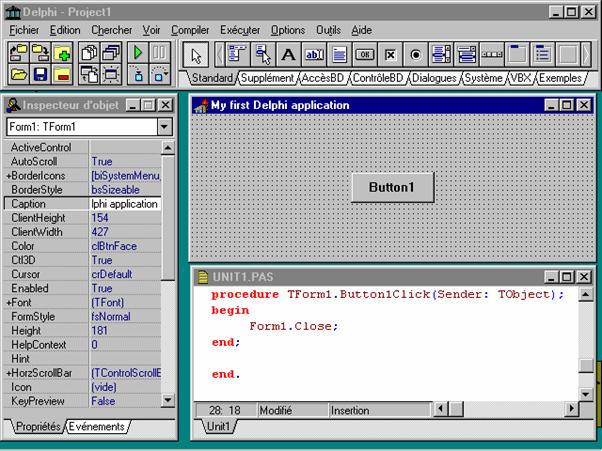Select the ScrollBar component icon

492,55
